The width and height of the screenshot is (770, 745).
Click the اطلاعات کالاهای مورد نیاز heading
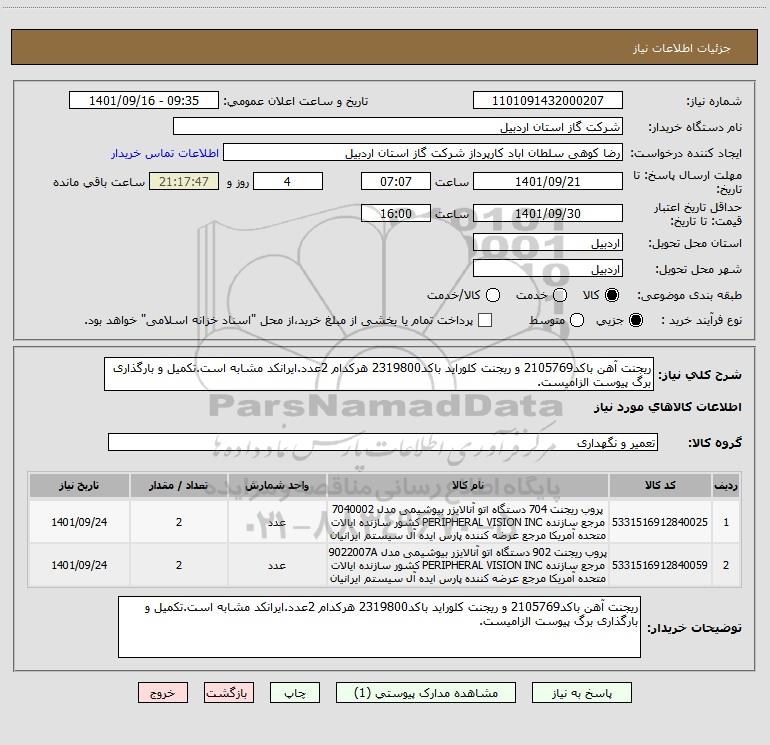click(x=668, y=407)
